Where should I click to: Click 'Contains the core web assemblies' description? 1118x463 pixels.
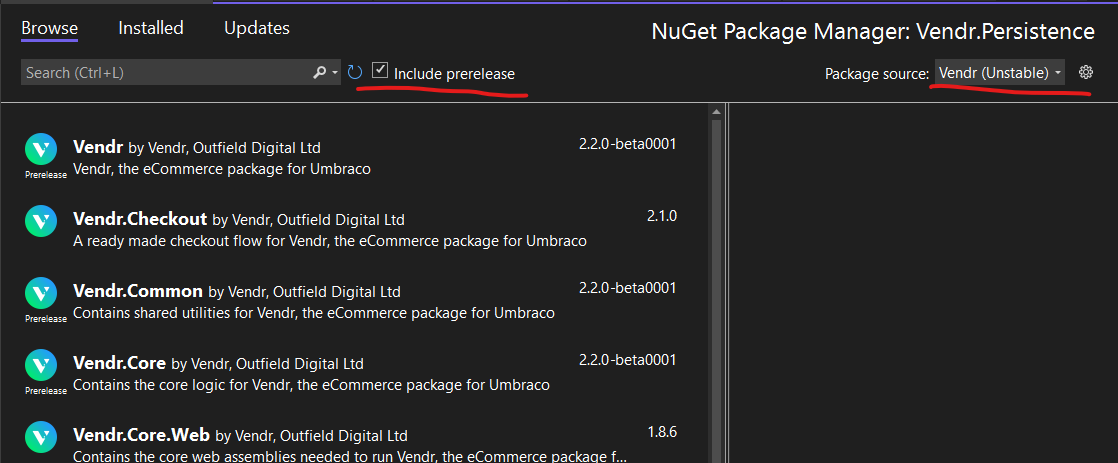pos(351,456)
